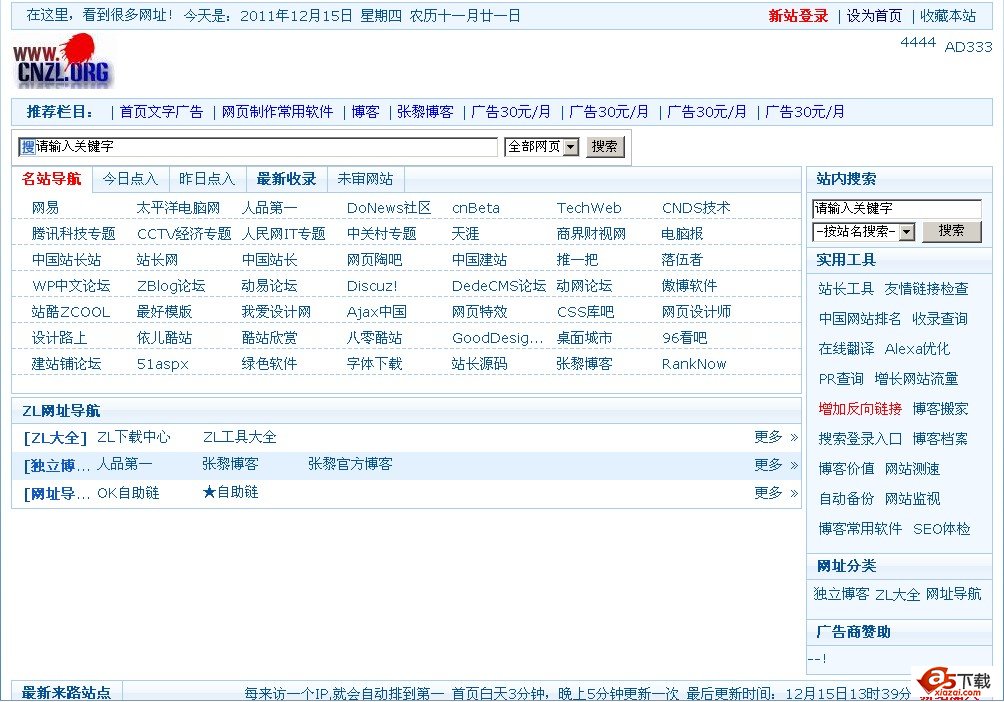Open the ZL下载中心 link
The width and height of the screenshot is (1004, 702).
point(134,437)
